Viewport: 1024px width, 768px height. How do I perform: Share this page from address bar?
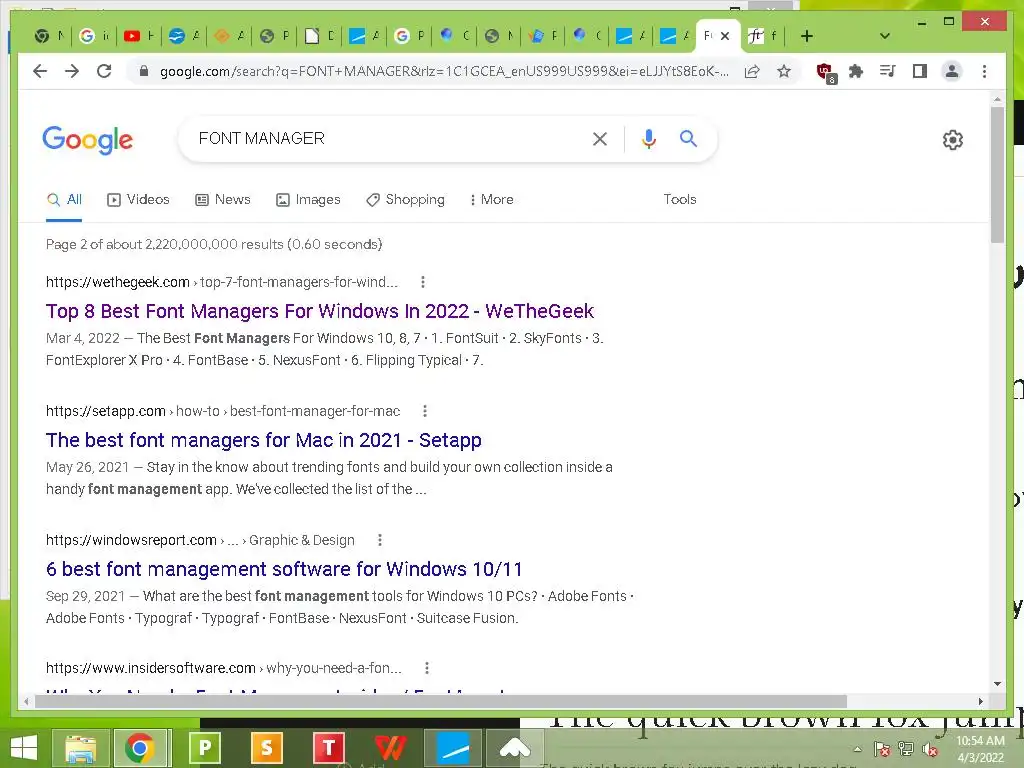point(752,71)
